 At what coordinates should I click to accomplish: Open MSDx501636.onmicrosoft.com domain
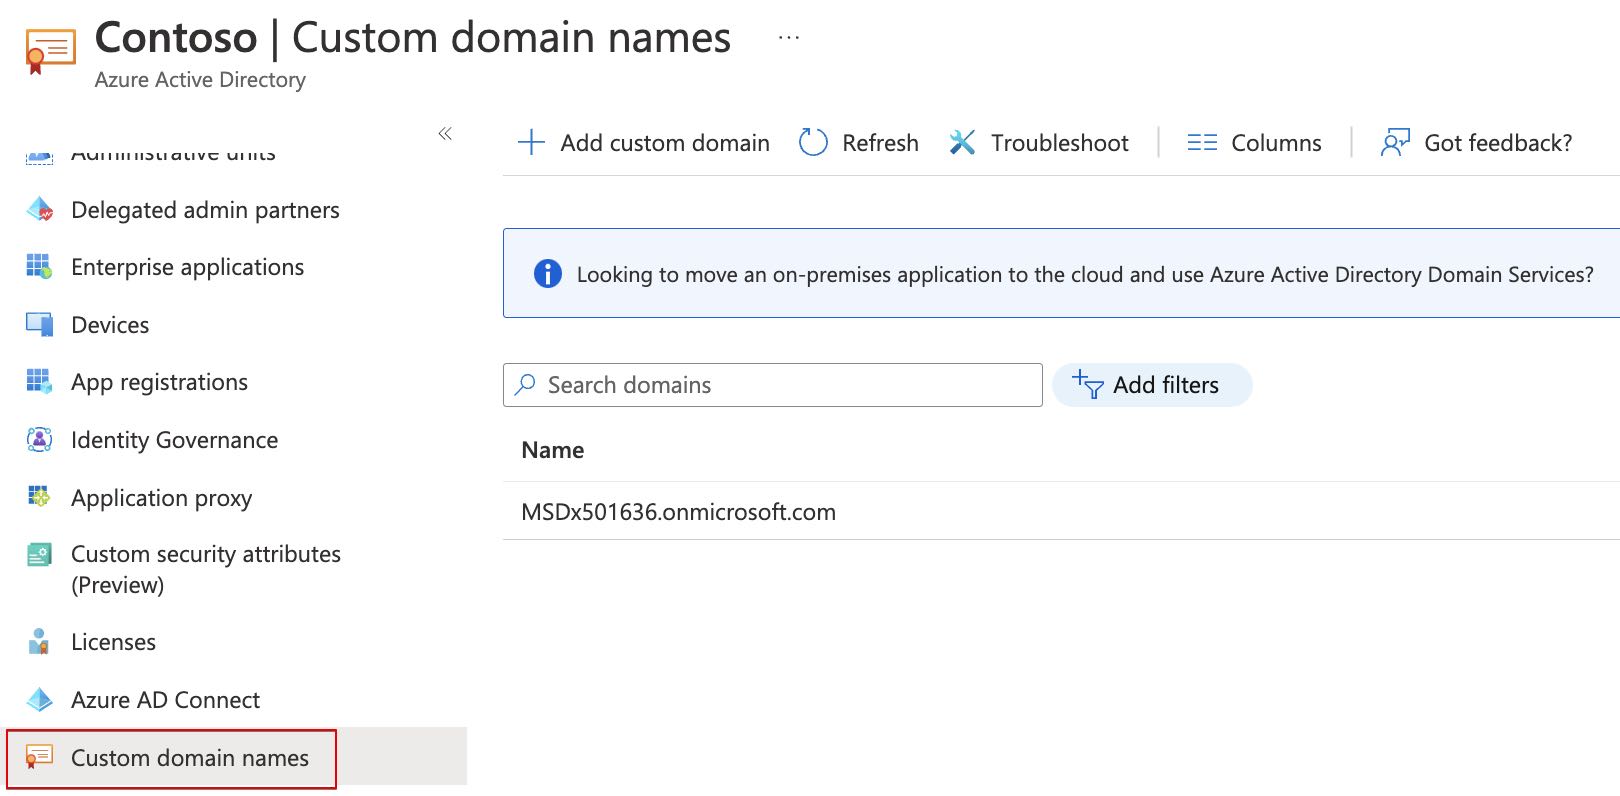678,512
